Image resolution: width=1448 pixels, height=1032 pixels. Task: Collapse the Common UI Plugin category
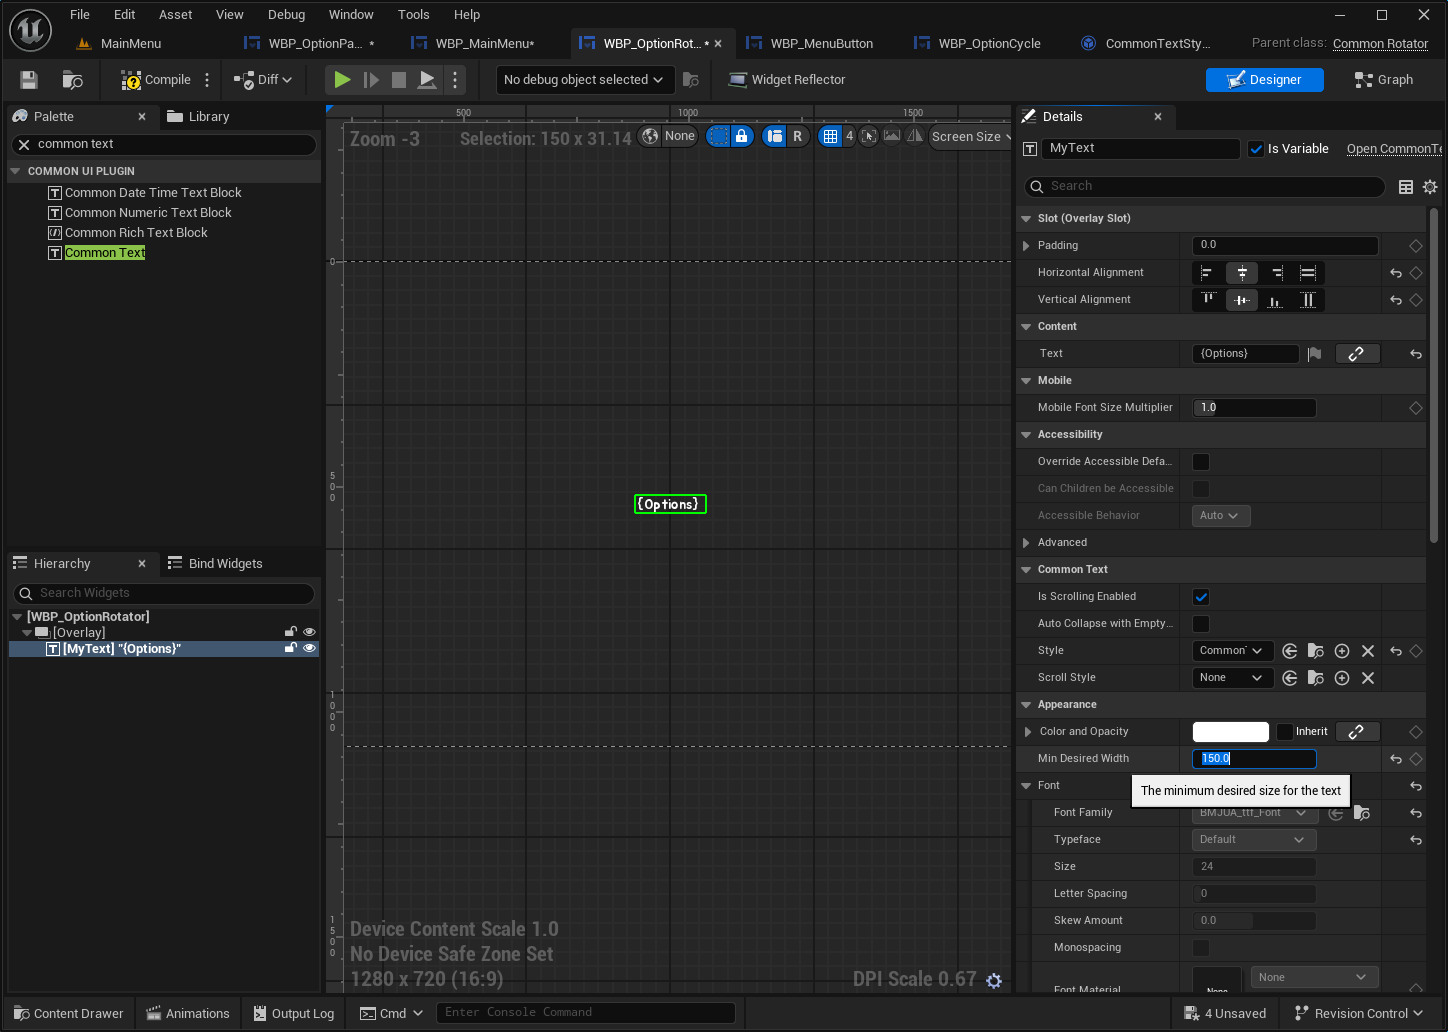(x=15, y=171)
